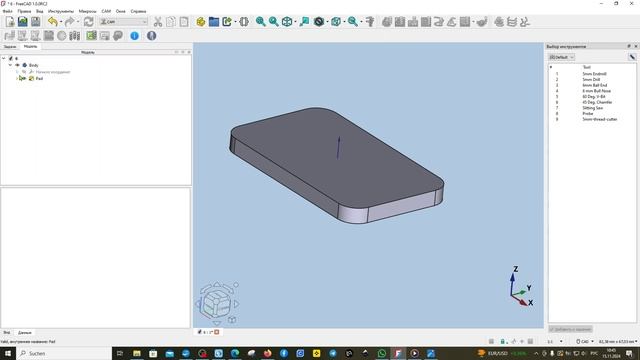The image size is (640, 360).
Task: Toggle visibility of the Origin item
Action: (x=24, y=71)
